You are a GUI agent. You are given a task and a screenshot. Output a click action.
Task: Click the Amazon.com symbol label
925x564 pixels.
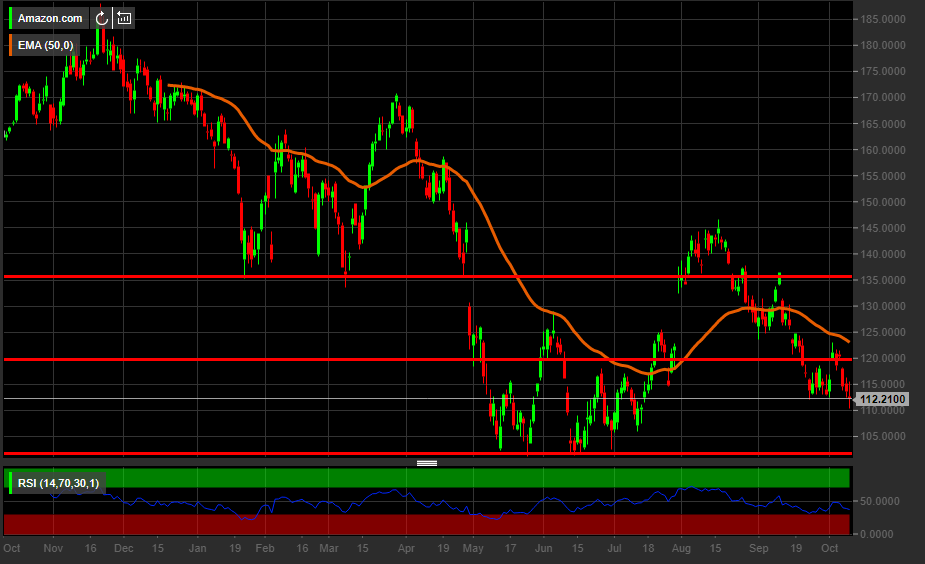click(x=50, y=18)
